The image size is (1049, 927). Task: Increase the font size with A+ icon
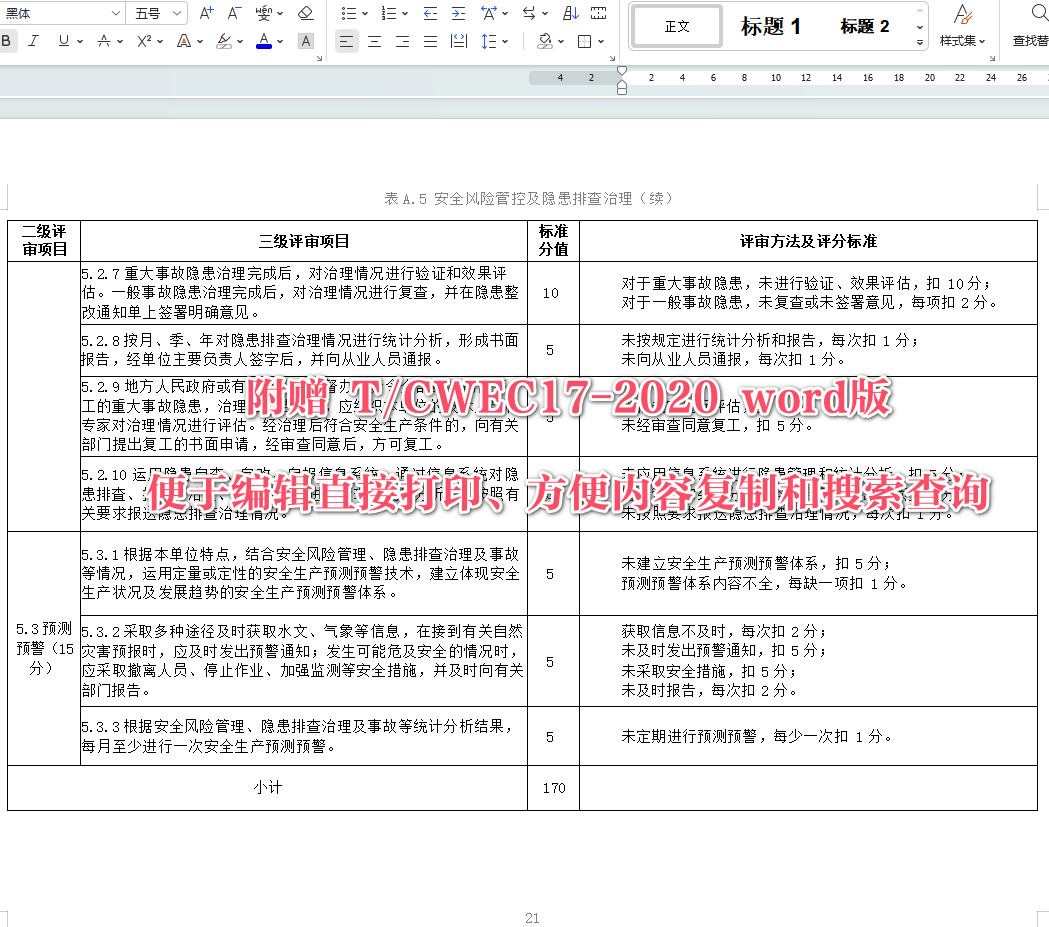[205, 13]
